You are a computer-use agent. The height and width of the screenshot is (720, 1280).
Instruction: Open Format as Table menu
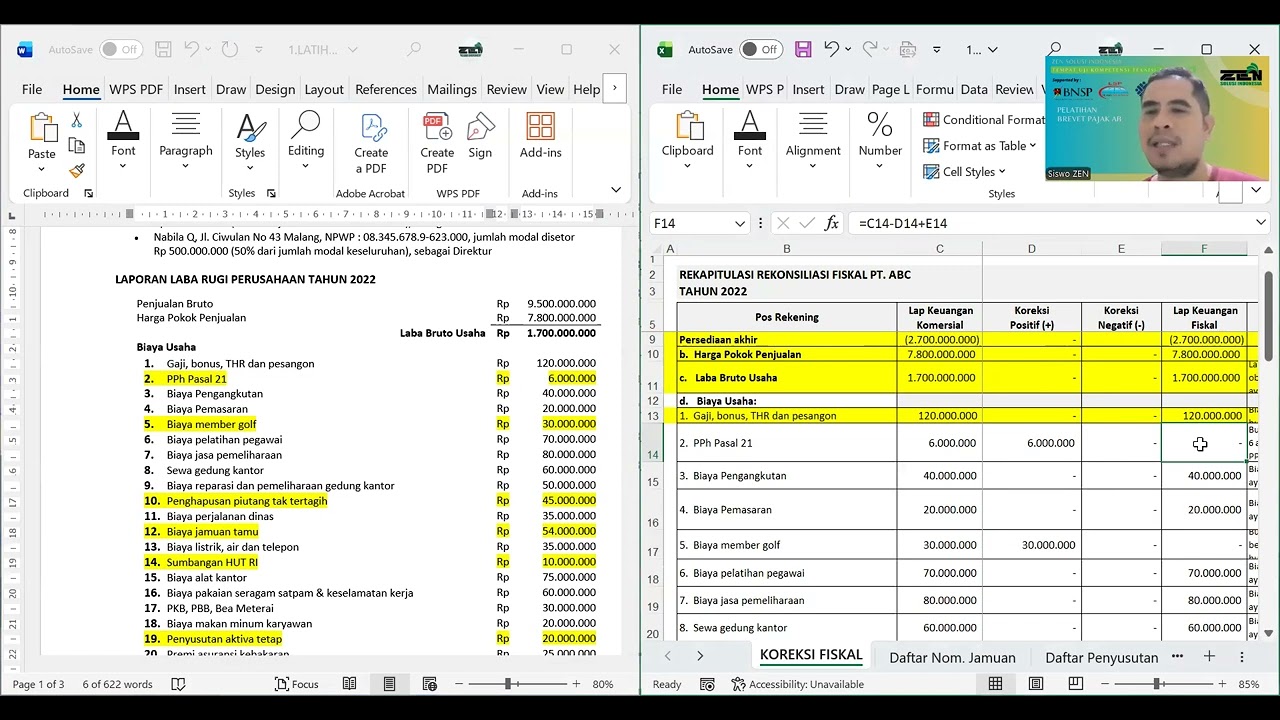pyautogui.click(x=980, y=145)
